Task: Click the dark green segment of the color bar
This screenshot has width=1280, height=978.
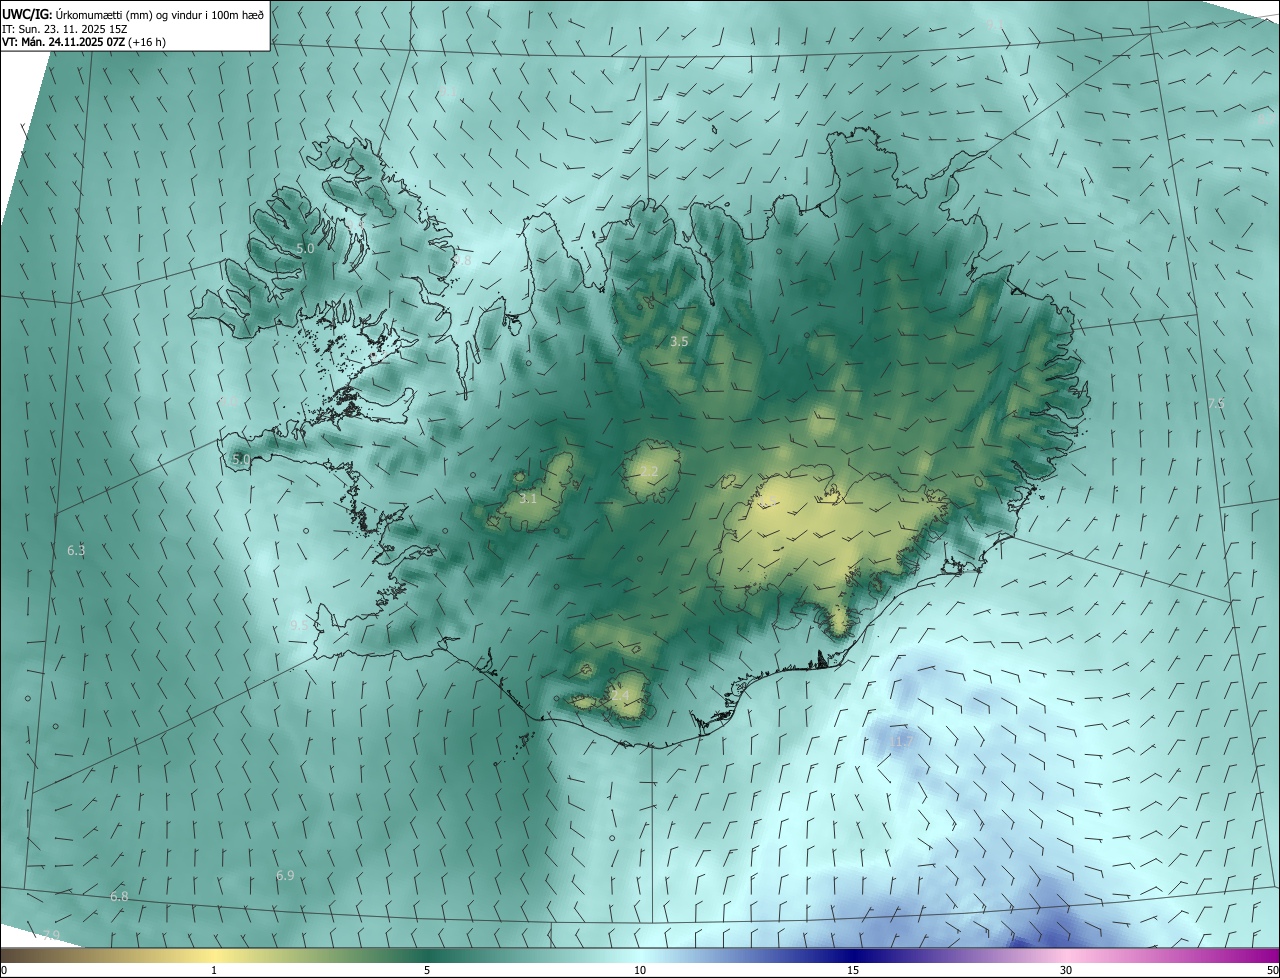Action: pyautogui.click(x=427, y=955)
